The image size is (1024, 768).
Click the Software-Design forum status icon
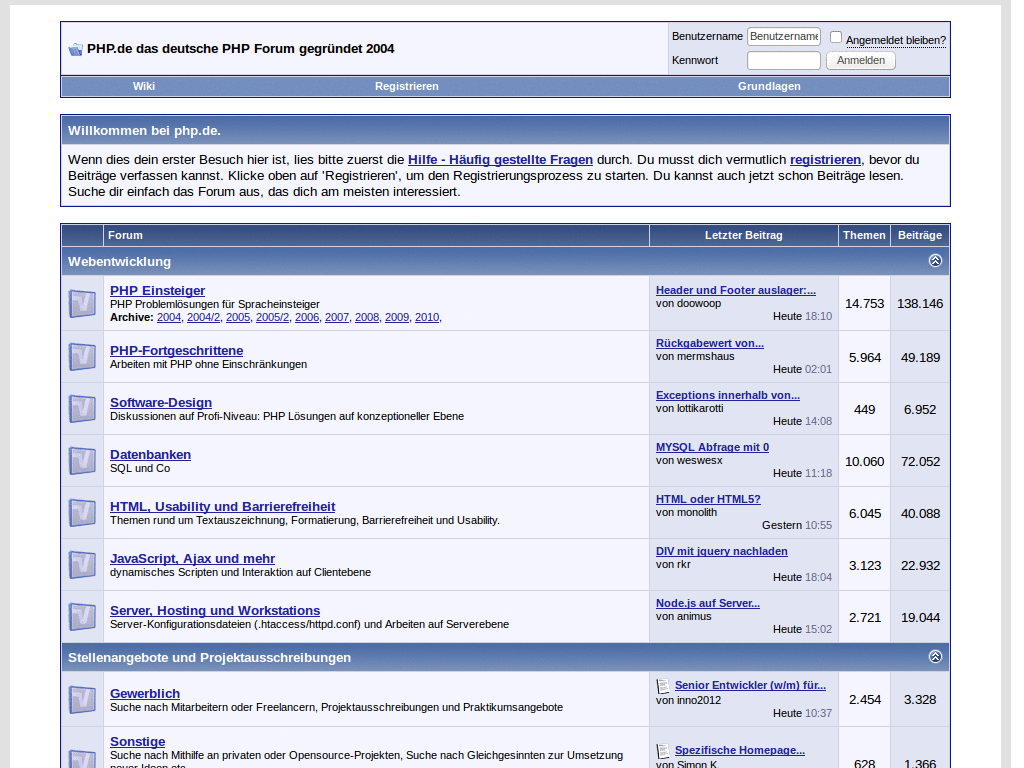pyautogui.click(x=82, y=409)
